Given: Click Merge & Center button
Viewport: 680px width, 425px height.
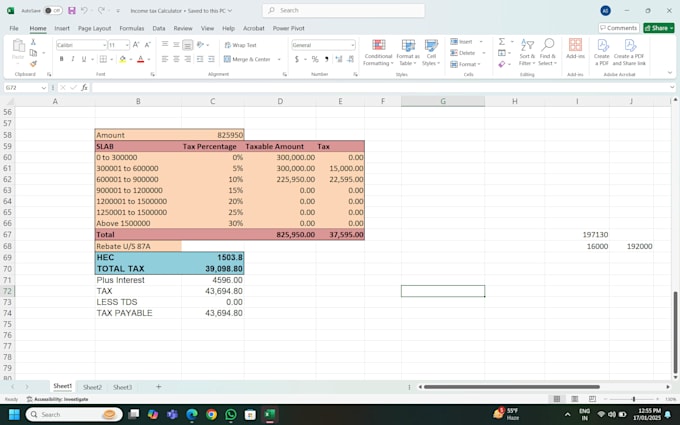Looking at the screenshot, I should coord(247,59).
